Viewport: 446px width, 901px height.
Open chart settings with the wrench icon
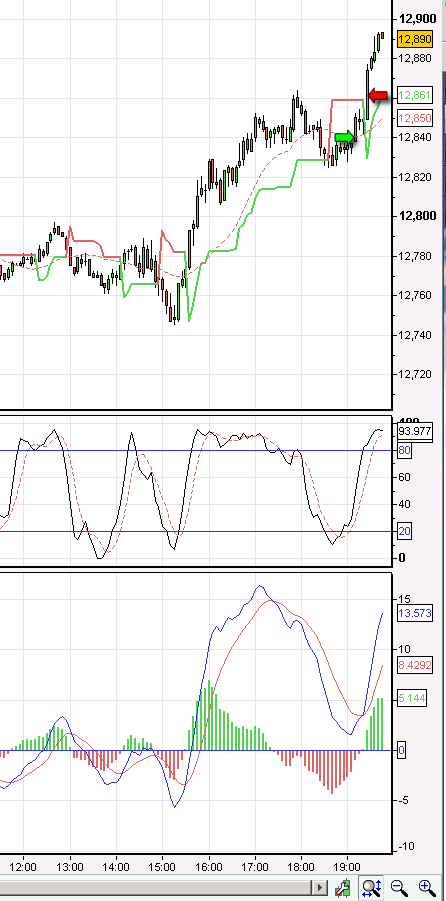pyautogui.click(x=343, y=888)
